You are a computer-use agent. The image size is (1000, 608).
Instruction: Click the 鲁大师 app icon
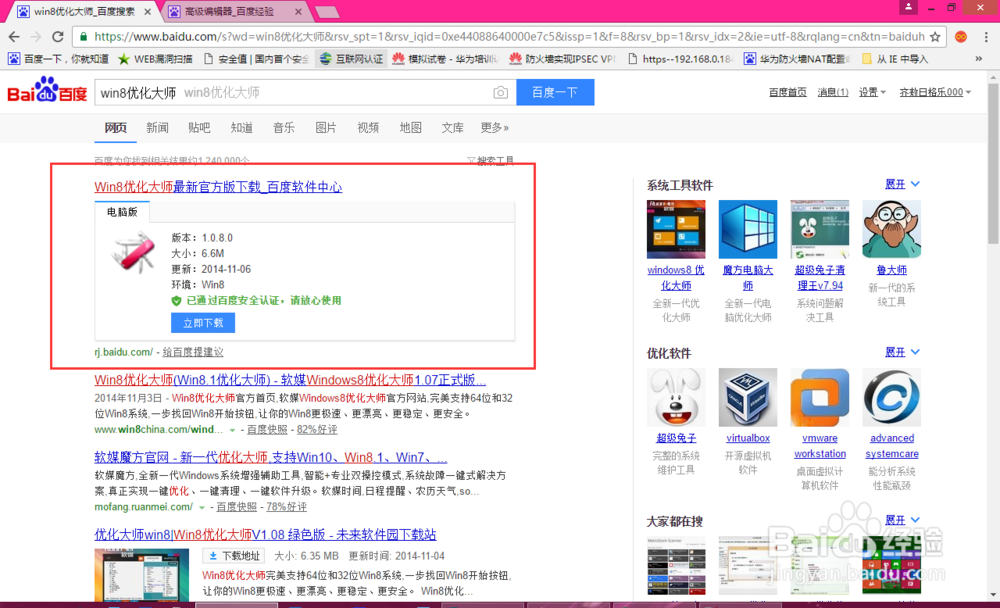[x=891, y=229]
